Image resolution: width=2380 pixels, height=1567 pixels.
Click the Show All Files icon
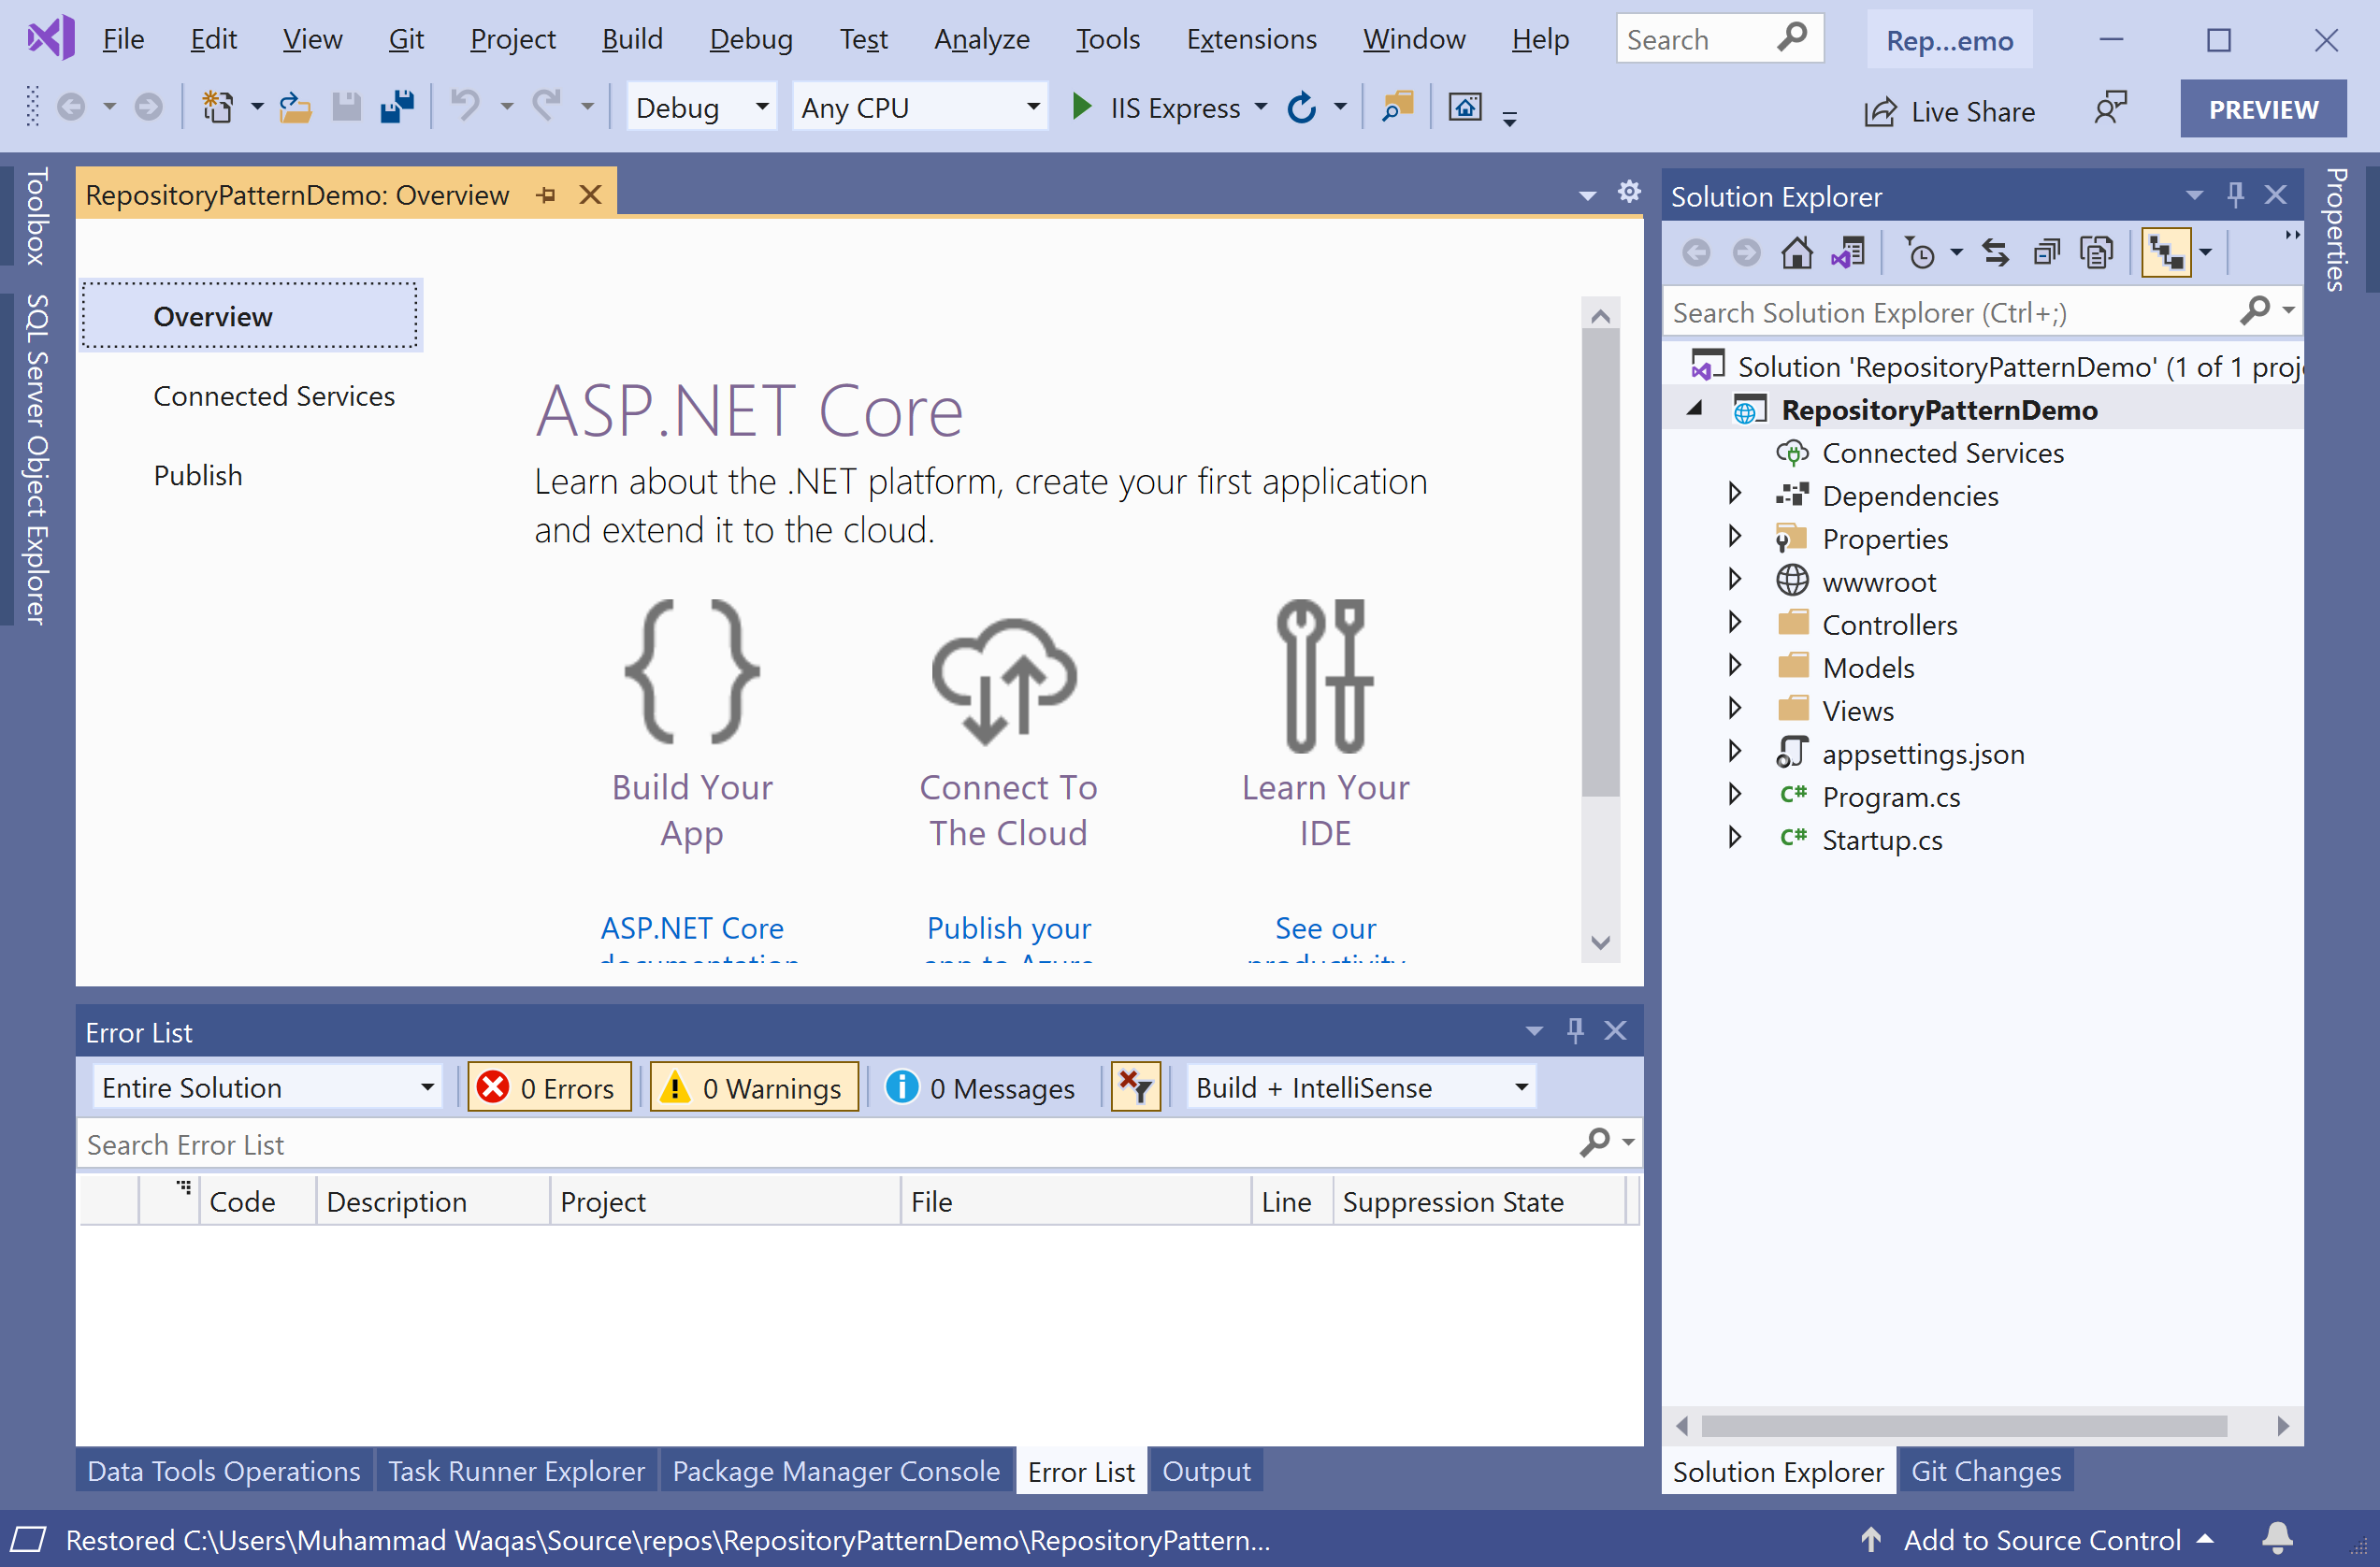pos(2096,253)
